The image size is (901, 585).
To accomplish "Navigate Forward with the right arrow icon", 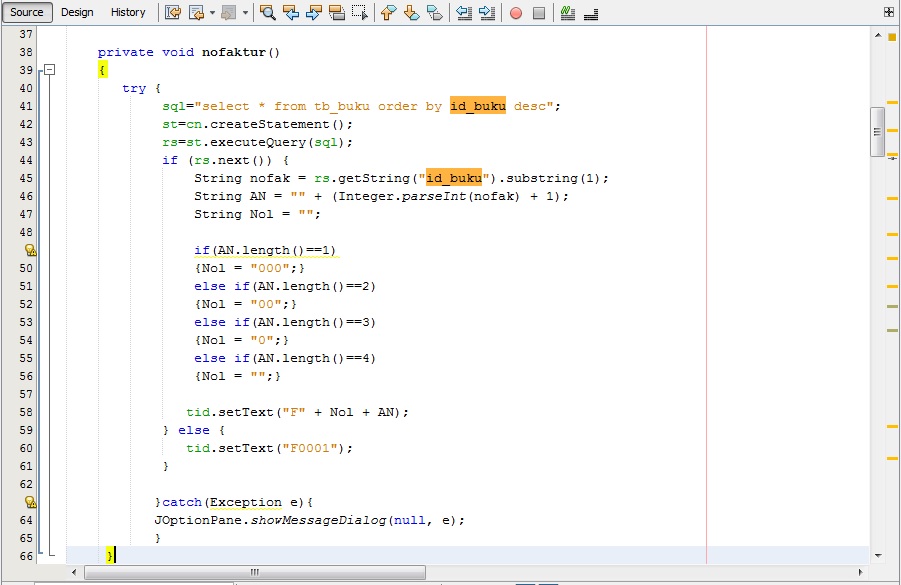I will [x=227, y=12].
